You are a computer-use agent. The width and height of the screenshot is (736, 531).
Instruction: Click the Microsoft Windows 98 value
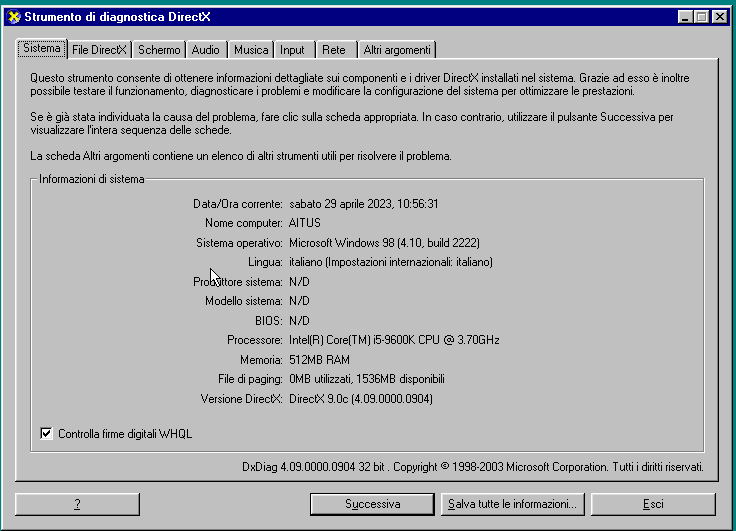pyautogui.click(x=384, y=243)
